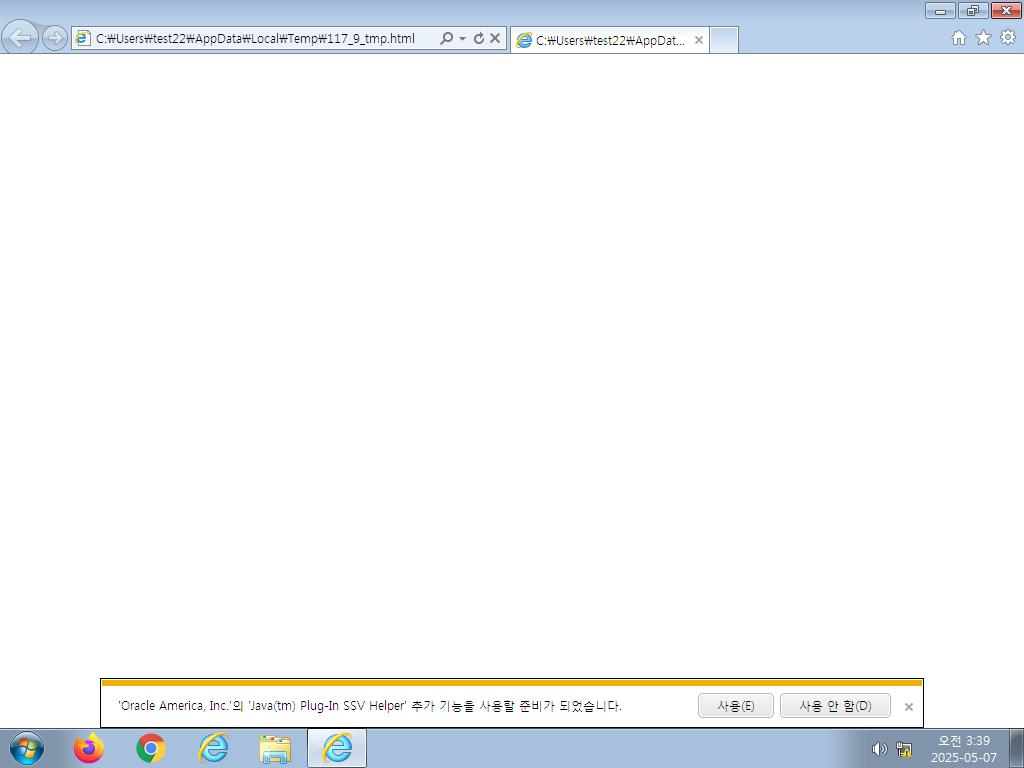Open the address bar autocomplete dropdown arrow
Screen dimensions: 1024x768
click(x=462, y=39)
